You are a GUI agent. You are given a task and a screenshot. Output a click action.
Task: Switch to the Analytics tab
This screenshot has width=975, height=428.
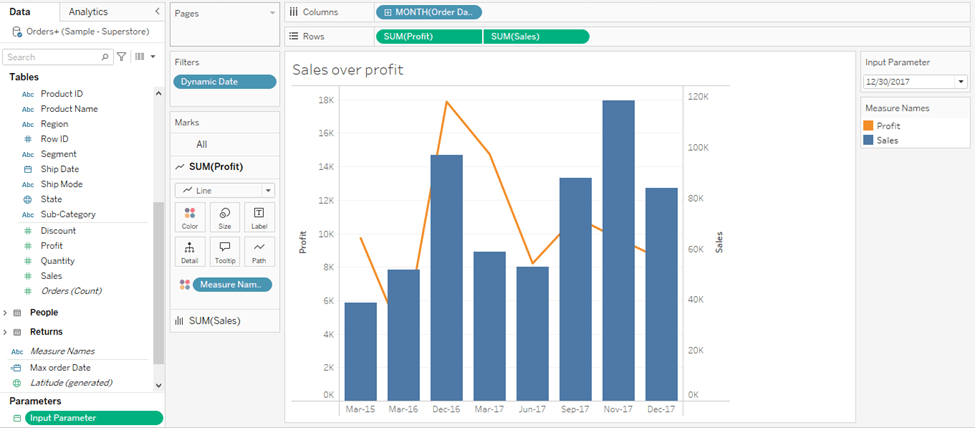(x=88, y=11)
